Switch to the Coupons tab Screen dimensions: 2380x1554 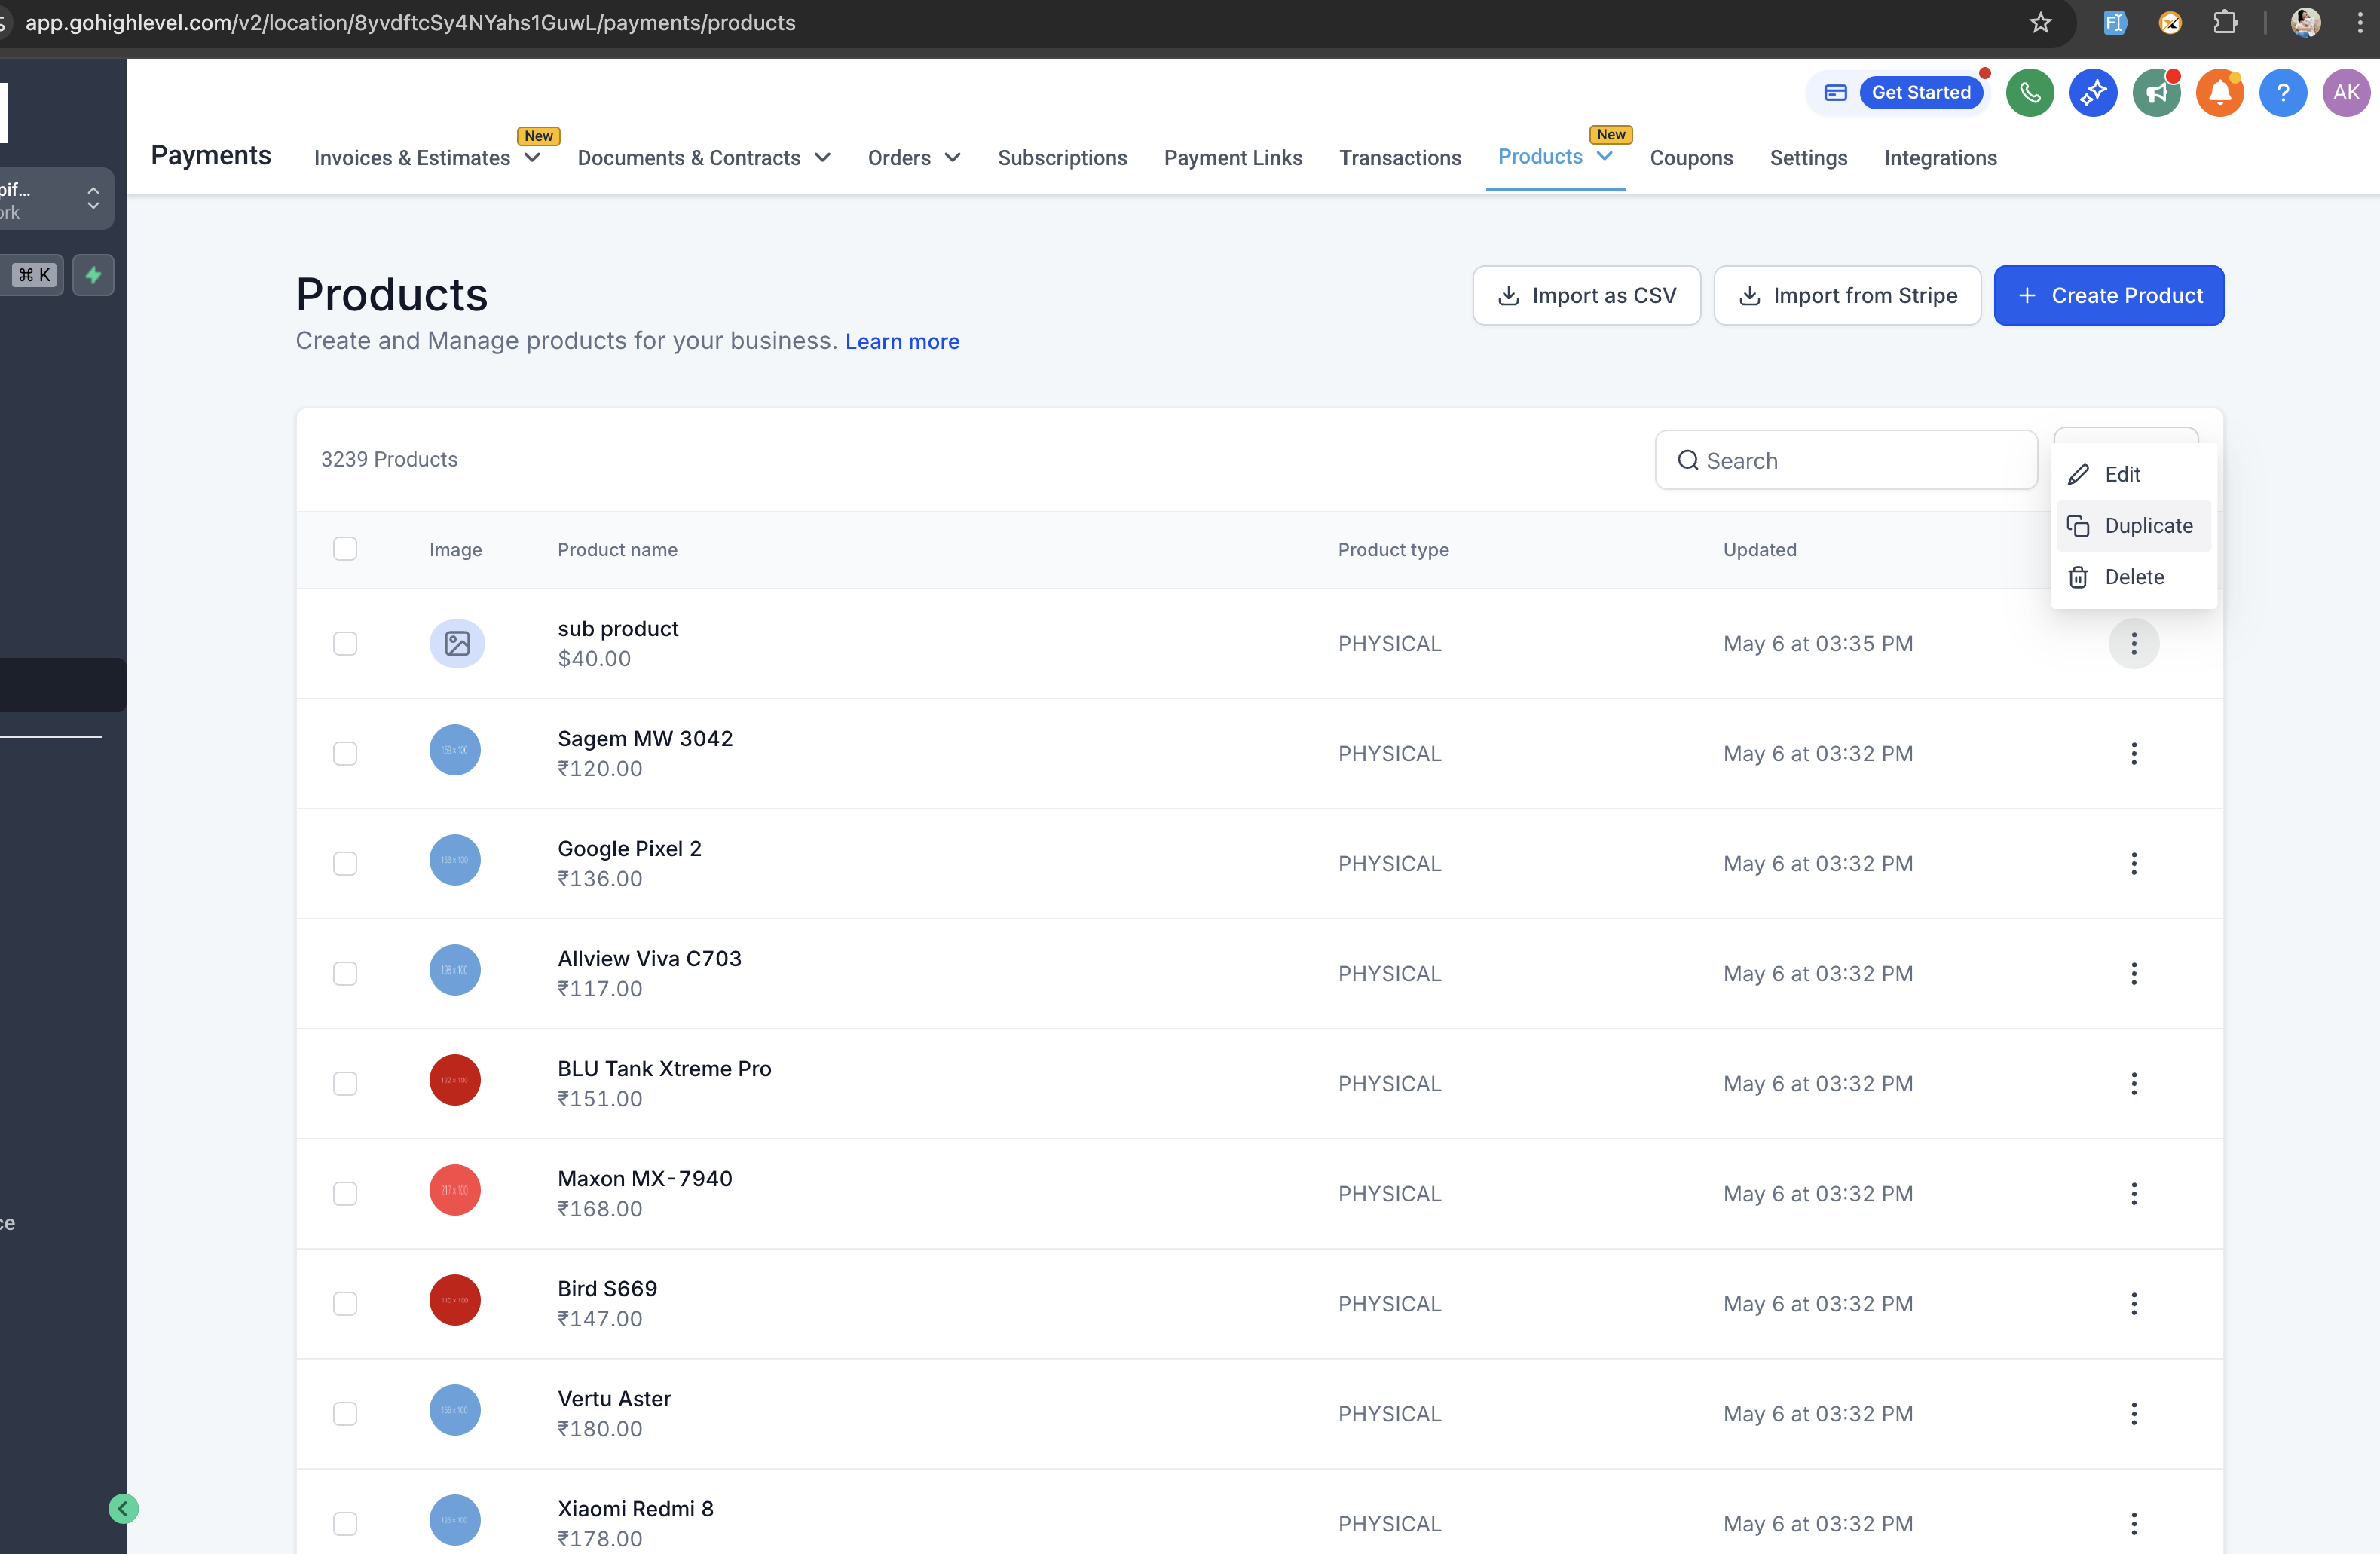pos(1690,158)
